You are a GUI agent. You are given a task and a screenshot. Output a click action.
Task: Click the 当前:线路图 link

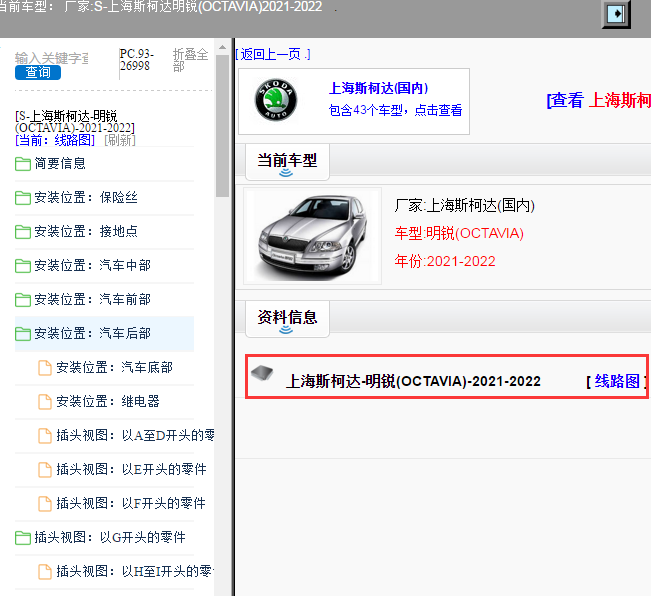pos(55,140)
